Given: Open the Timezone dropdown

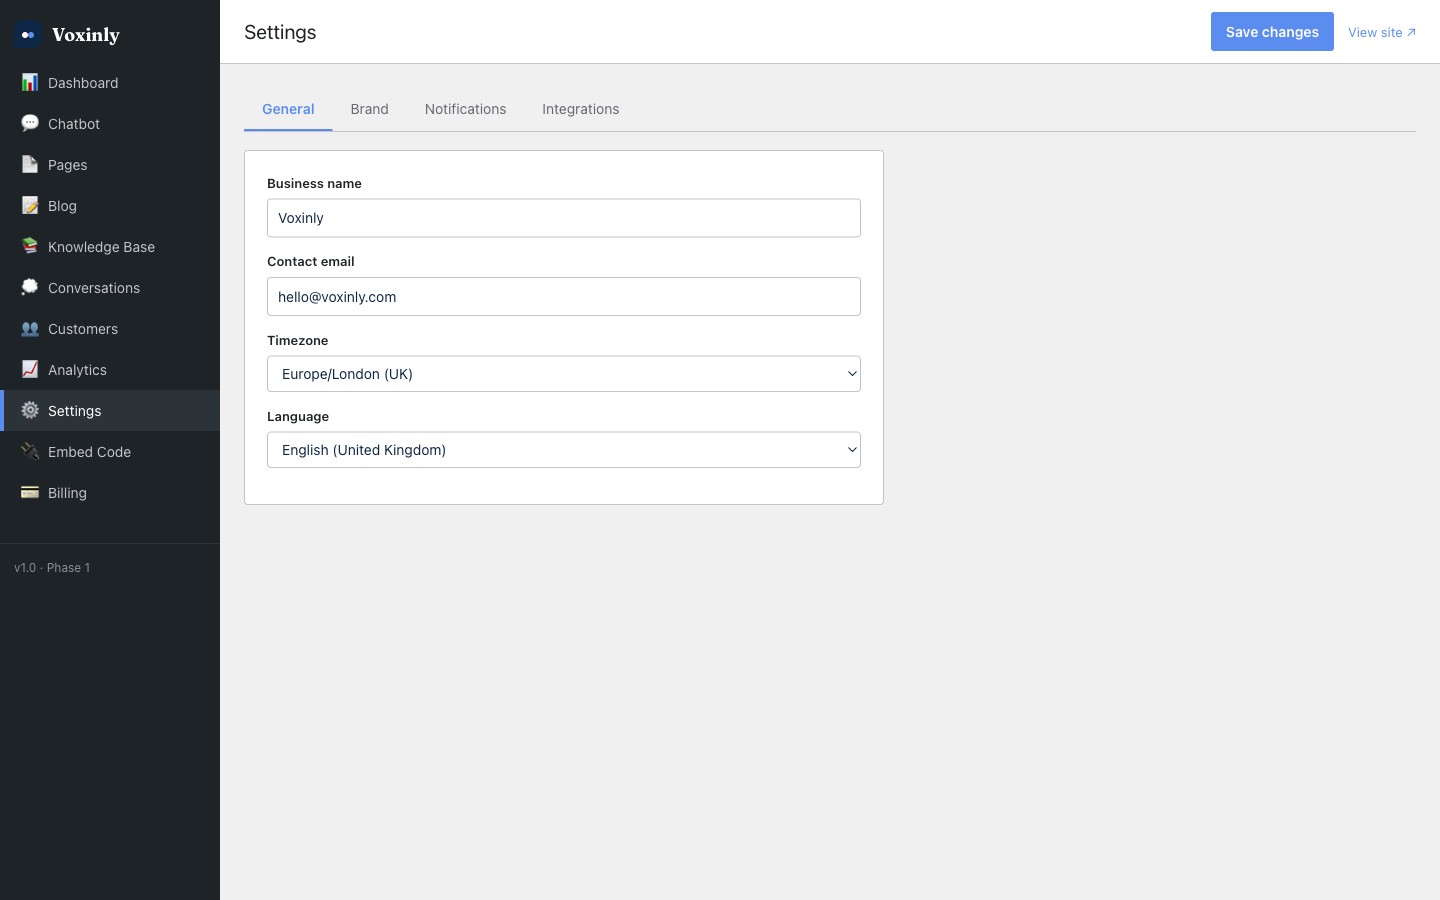Looking at the screenshot, I should coord(564,374).
